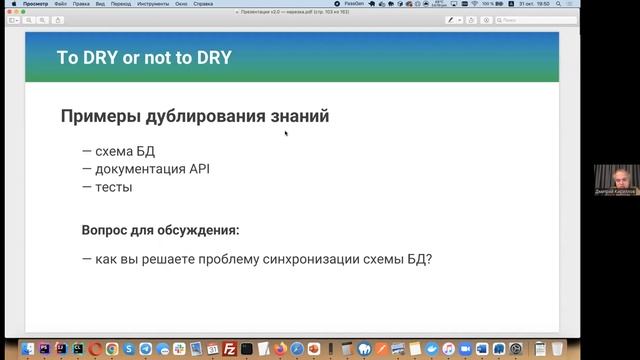640x360 pixels.
Task: Open the Правка menu
Action: click(x=81, y=4)
